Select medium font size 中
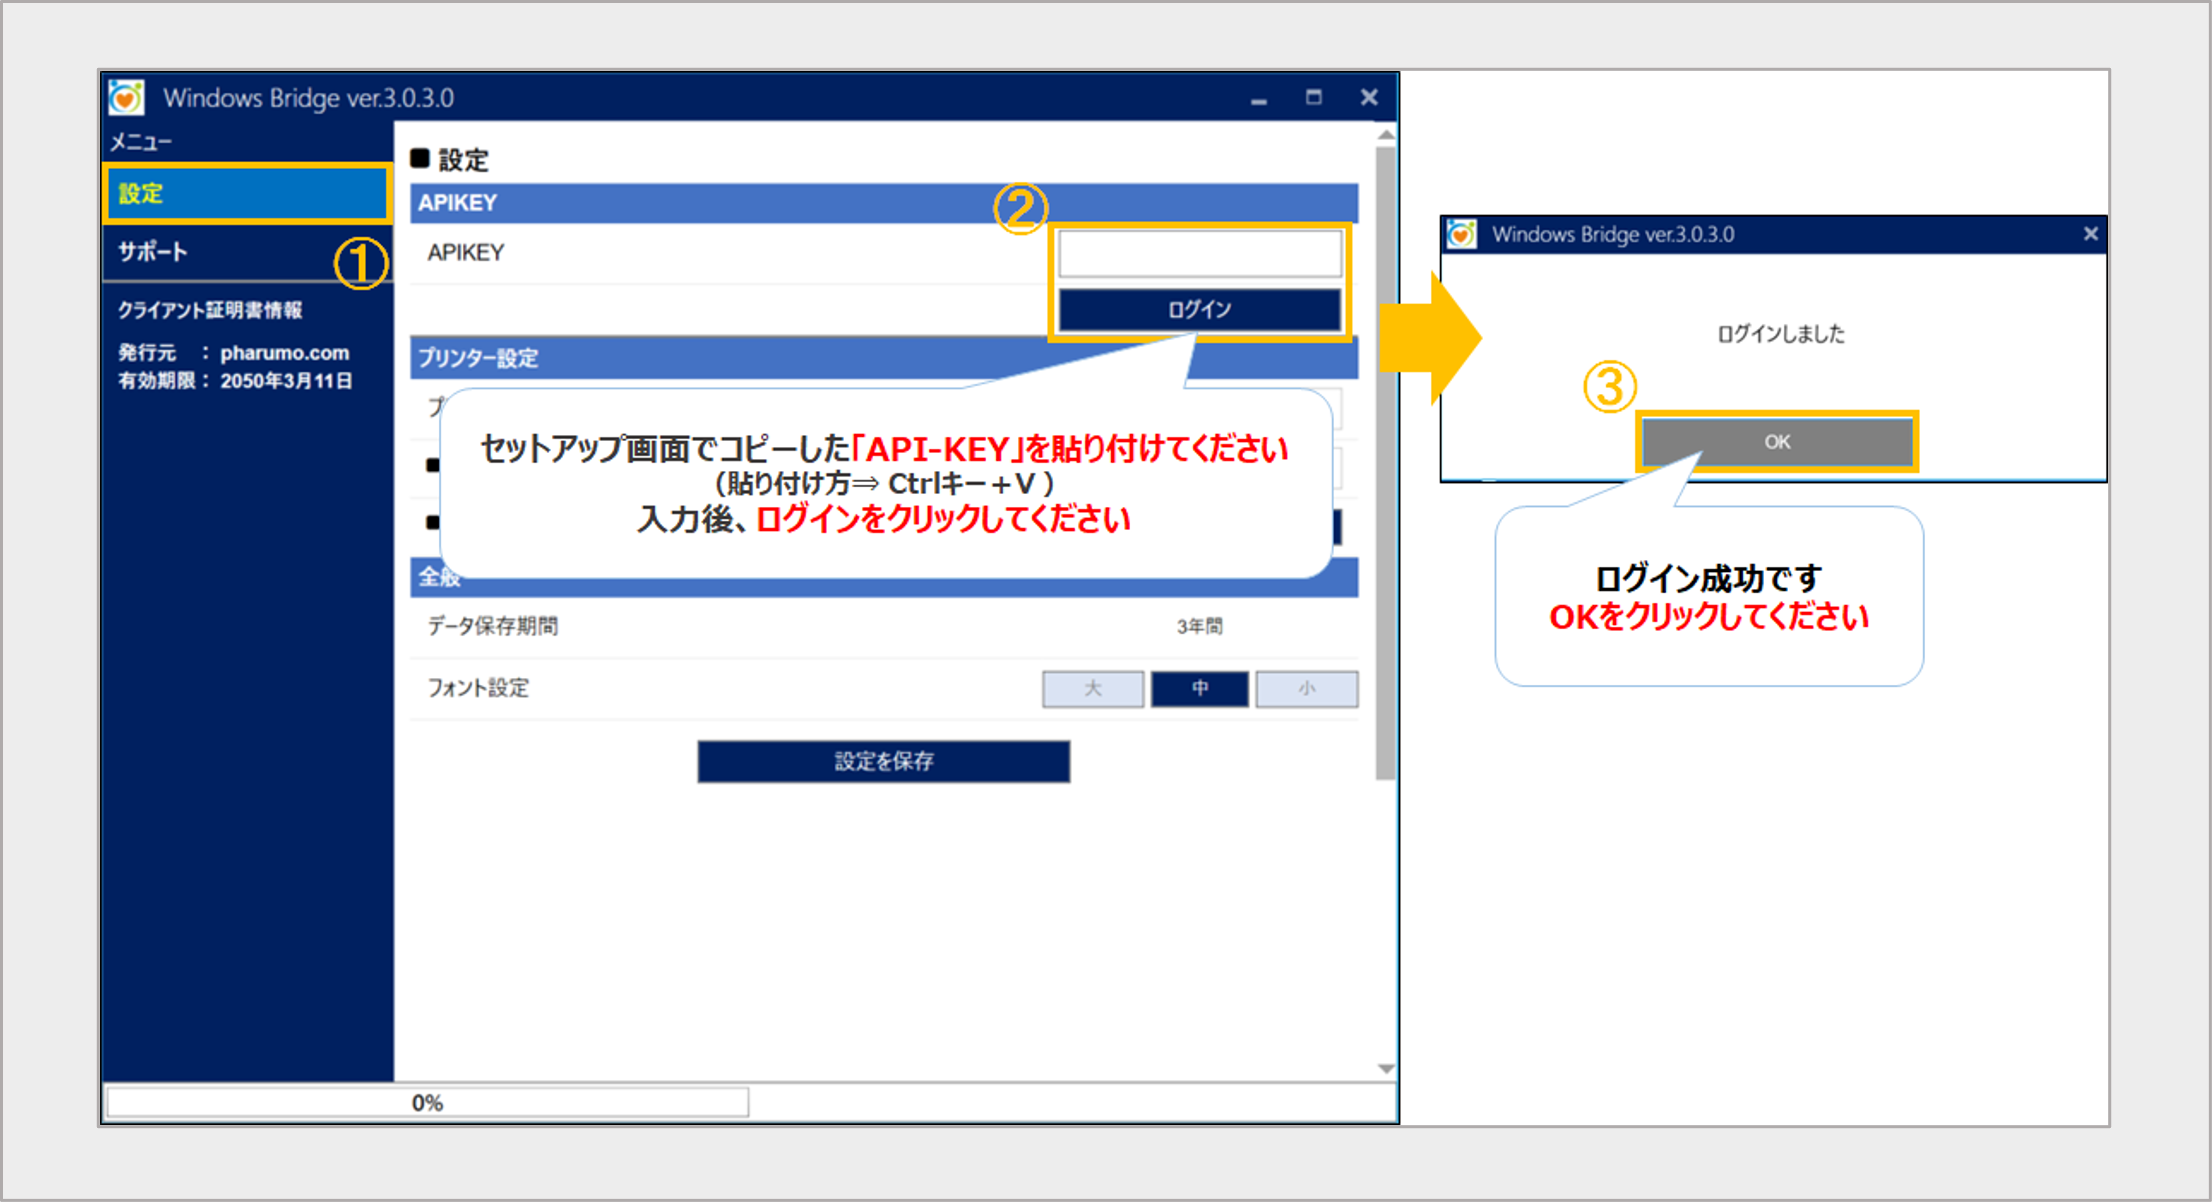Viewport: 2212px width, 1202px height. point(1199,689)
